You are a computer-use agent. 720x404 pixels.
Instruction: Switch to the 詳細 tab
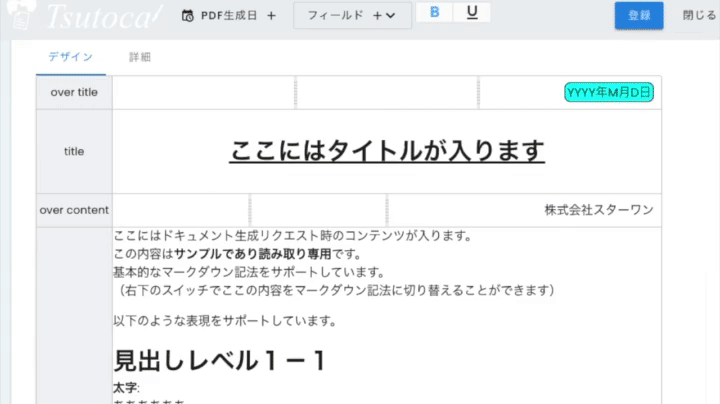(x=139, y=57)
